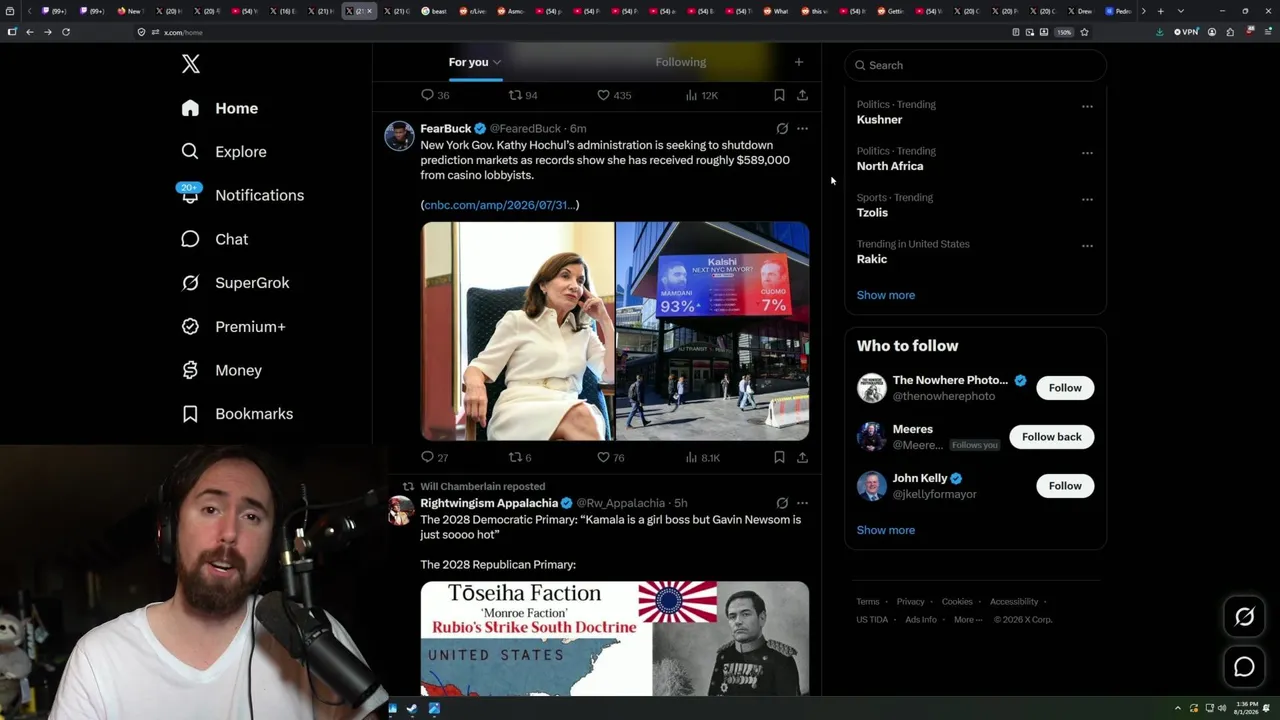The height and width of the screenshot is (720, 1280).
Task: Open the page zoom 150% indicator
Action: 1065,32
